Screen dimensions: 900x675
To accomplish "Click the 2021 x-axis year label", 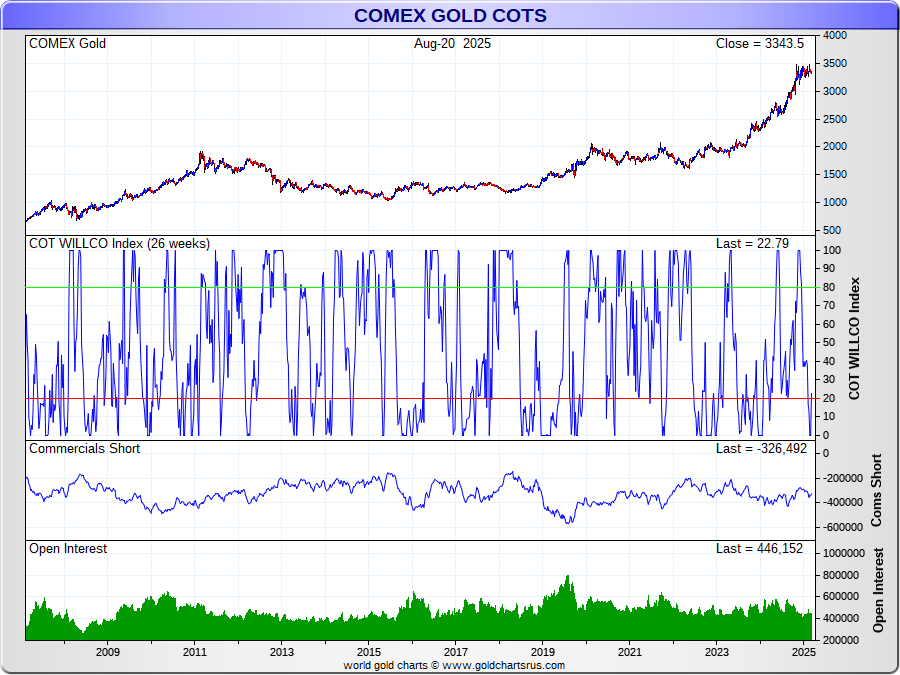I will pos(630,652).
